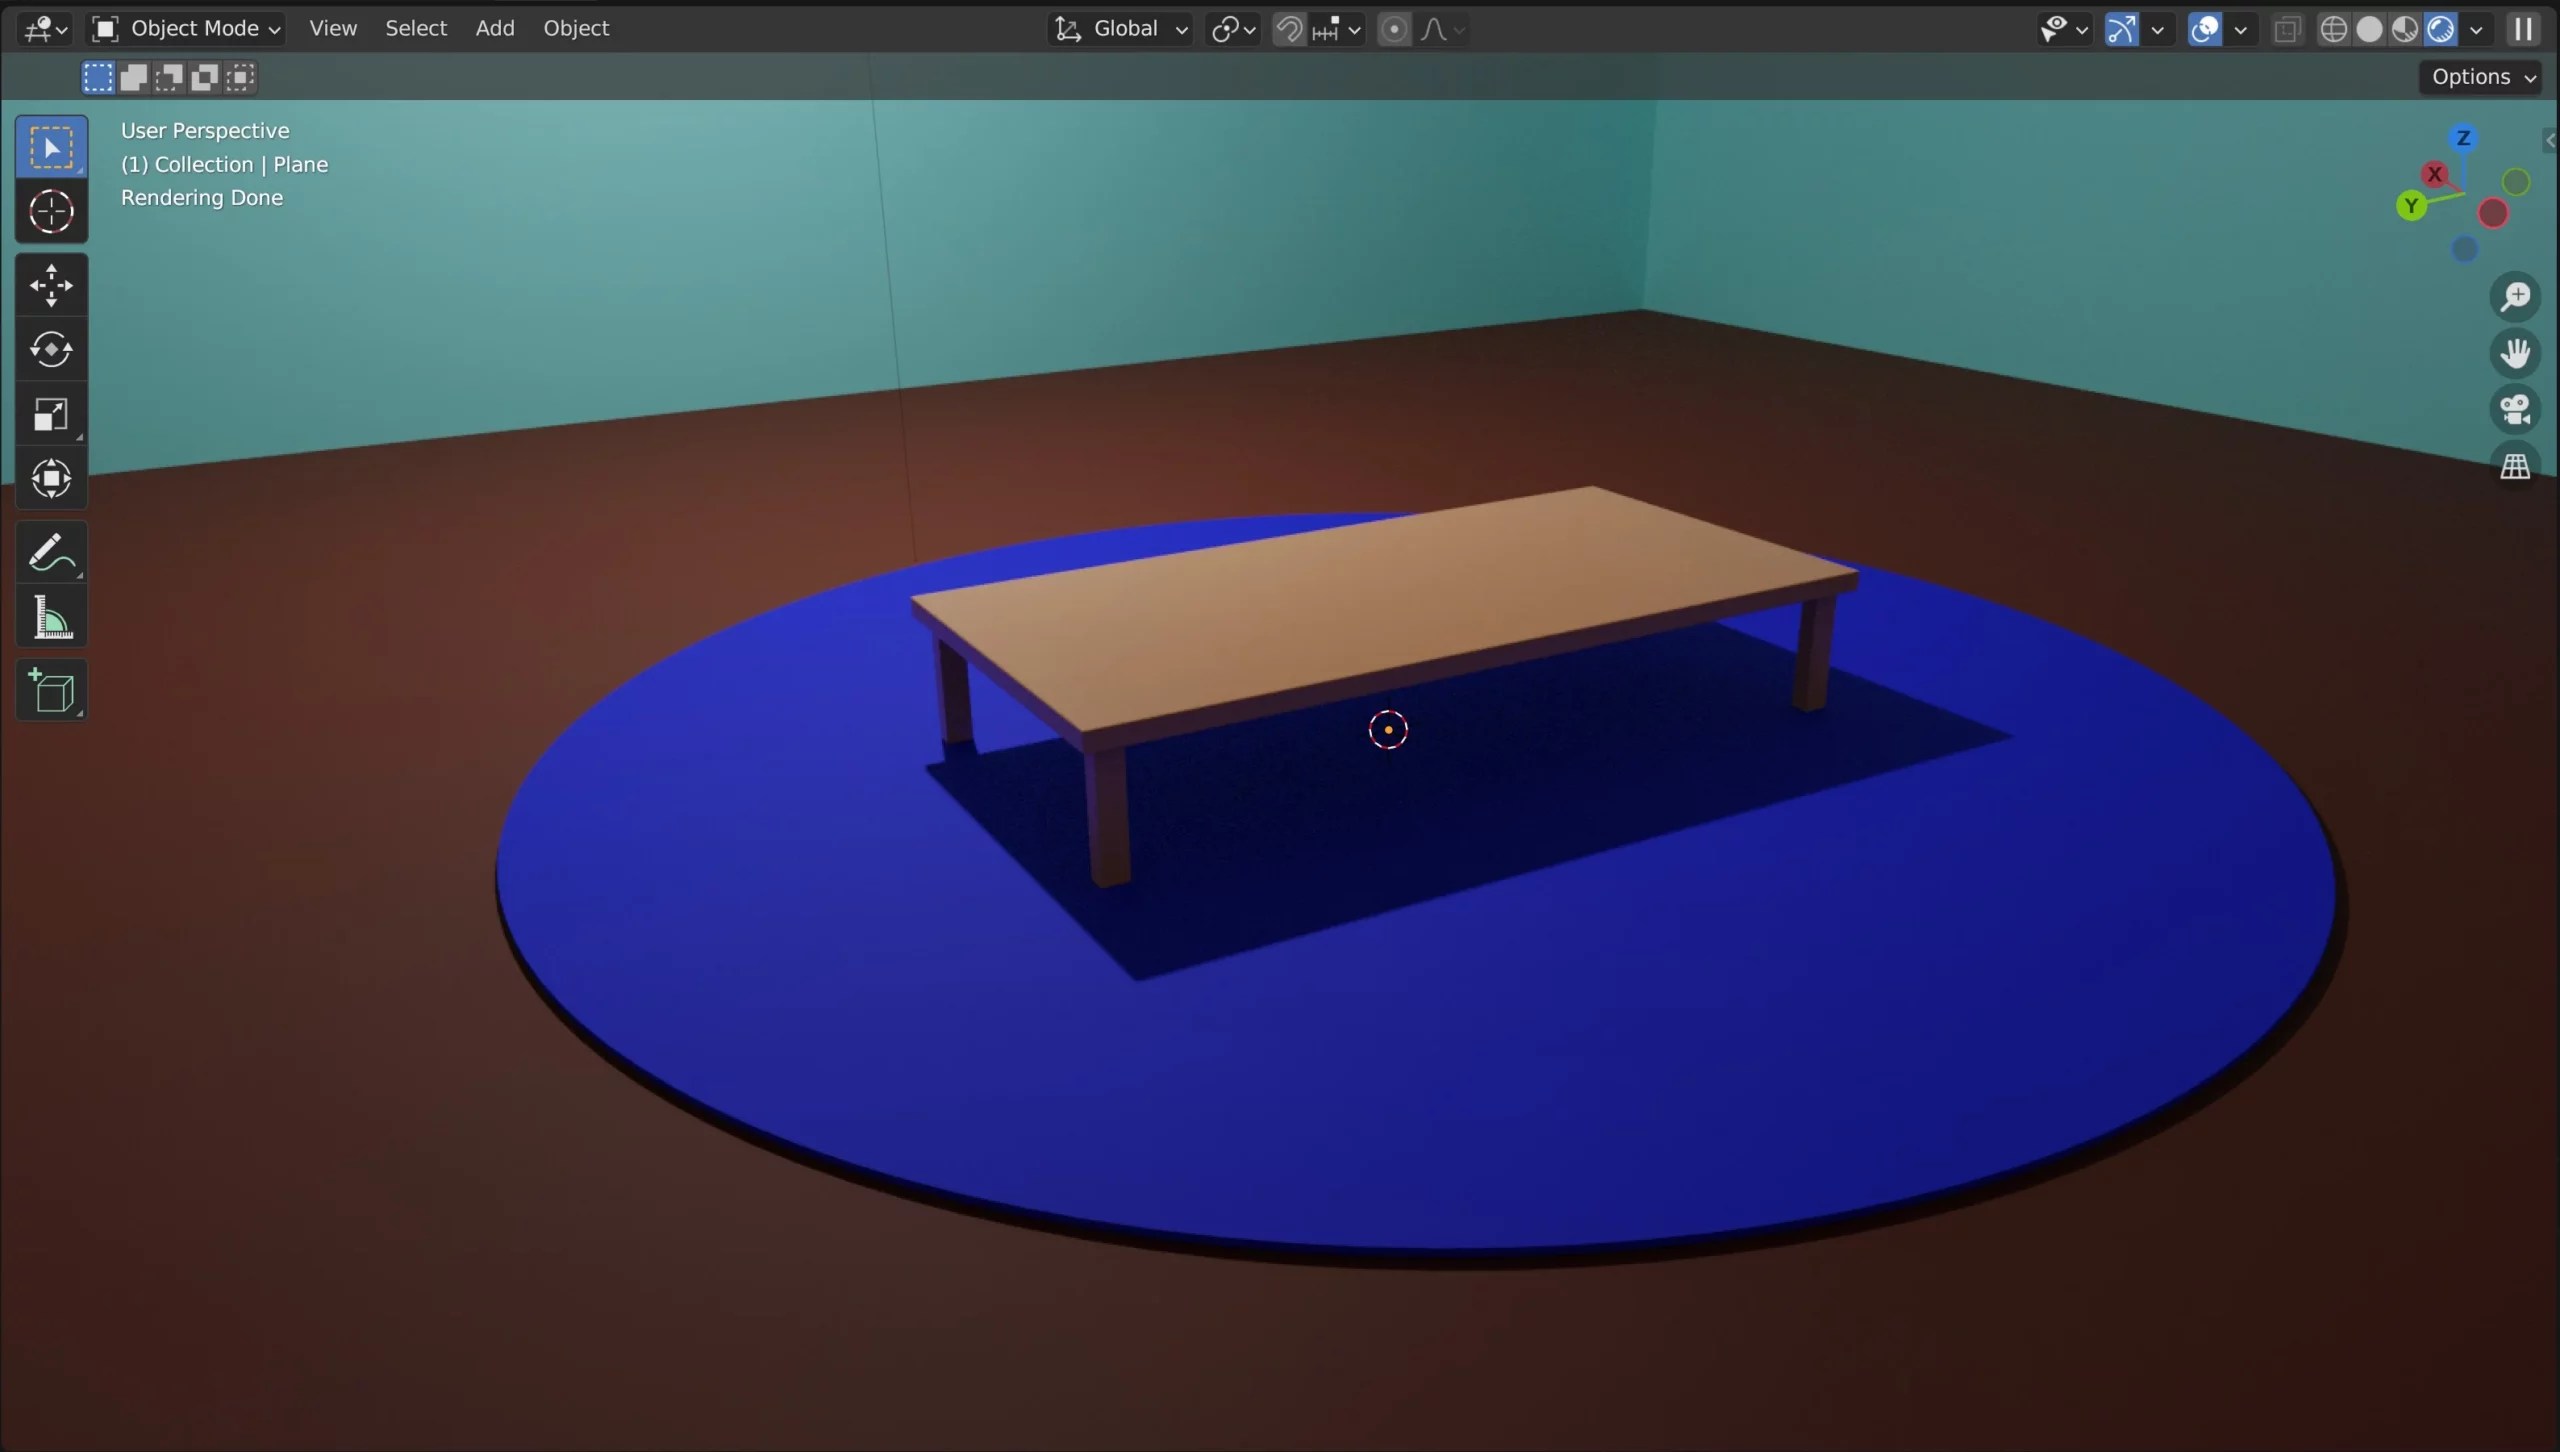2560x1452 pixels.
Task: Activate the Measure tool
Action: [x=51, y=618]
